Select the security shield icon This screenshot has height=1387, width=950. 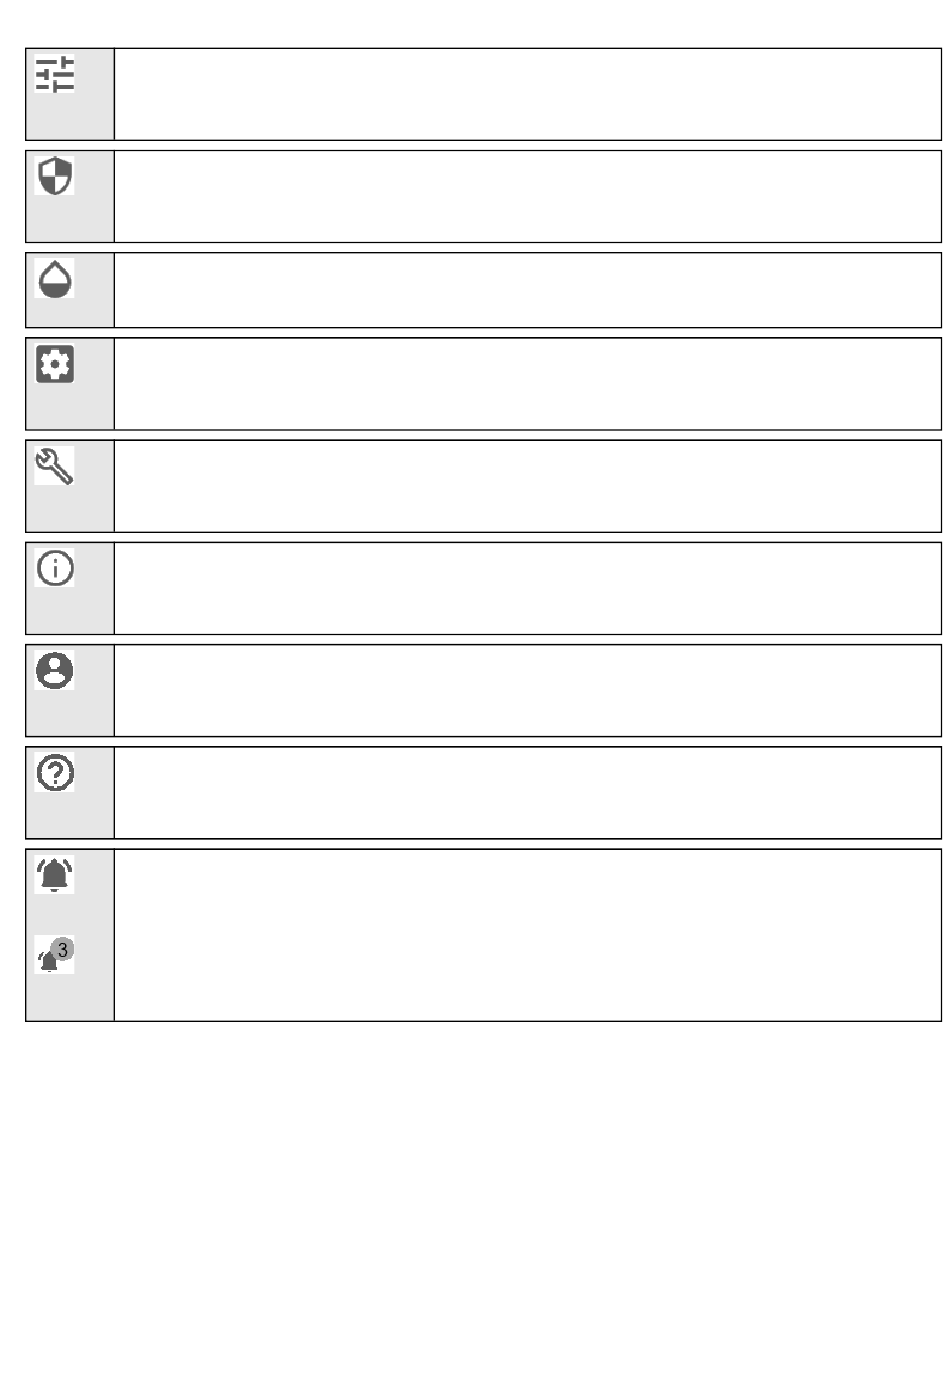[55, 175]
